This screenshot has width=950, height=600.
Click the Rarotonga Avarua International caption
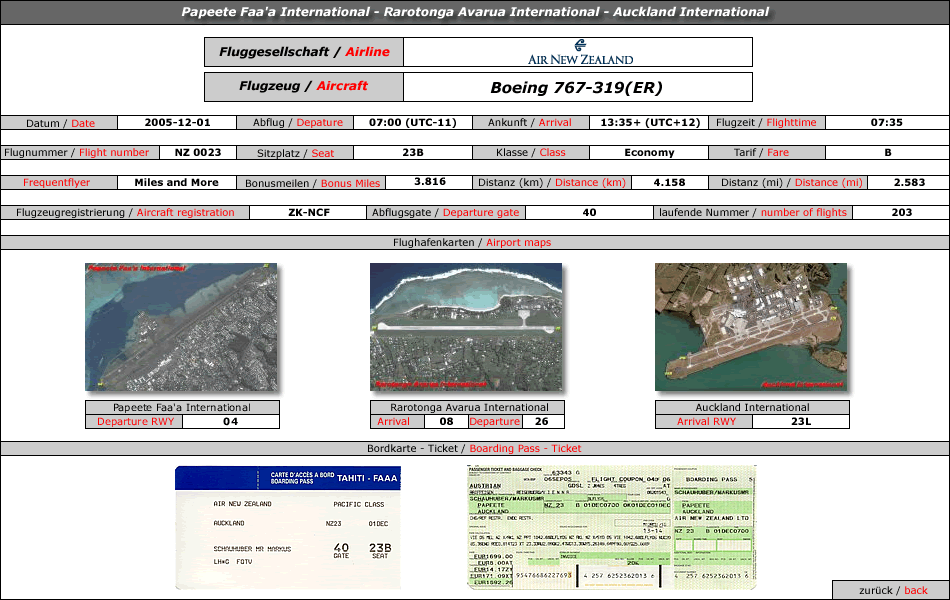point(469,408)
